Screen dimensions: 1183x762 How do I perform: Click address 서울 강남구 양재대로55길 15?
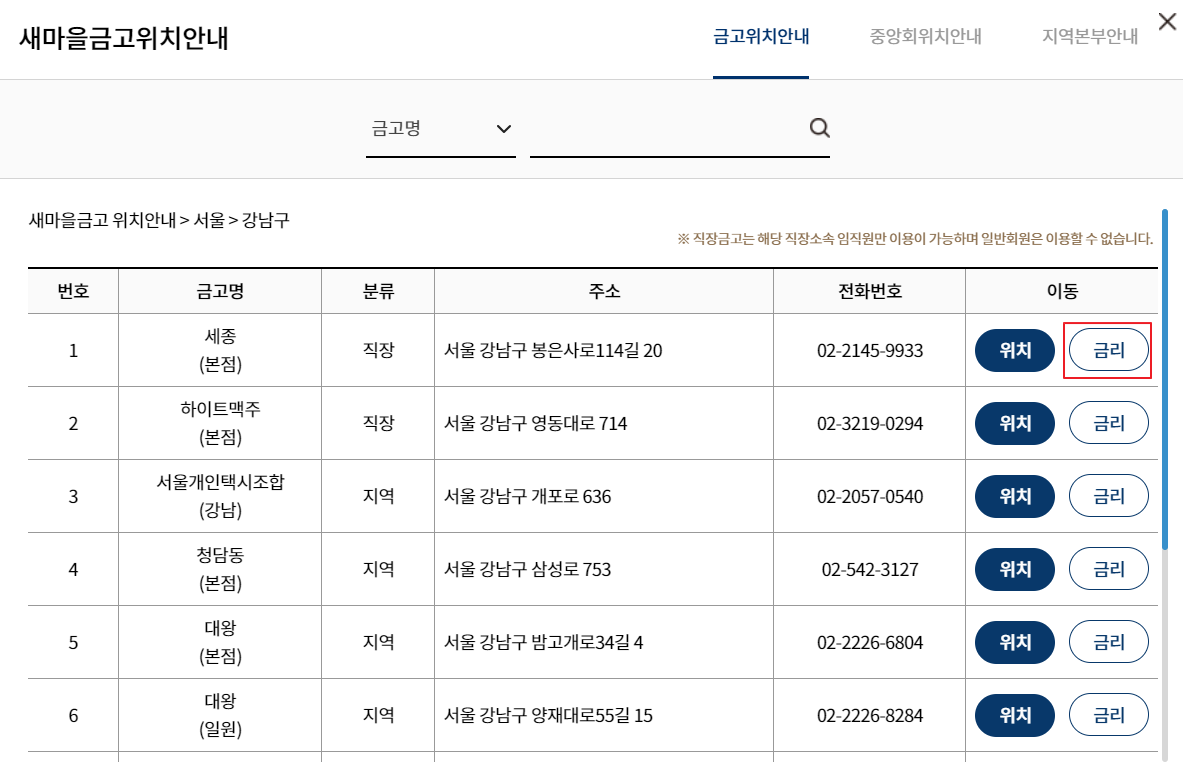pyautogui.click(x=548, y=716)
